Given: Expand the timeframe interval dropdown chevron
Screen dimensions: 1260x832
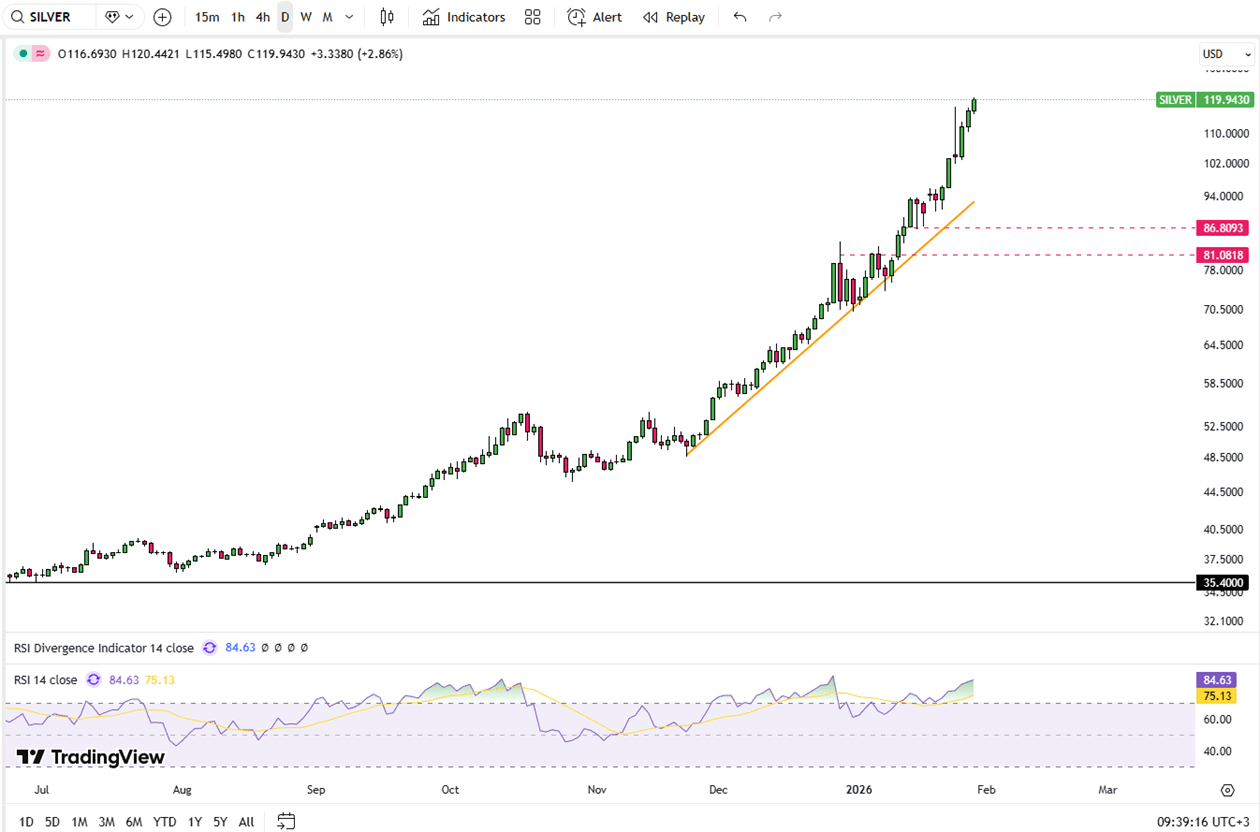Looking at the screenshot, I should 347,17.
